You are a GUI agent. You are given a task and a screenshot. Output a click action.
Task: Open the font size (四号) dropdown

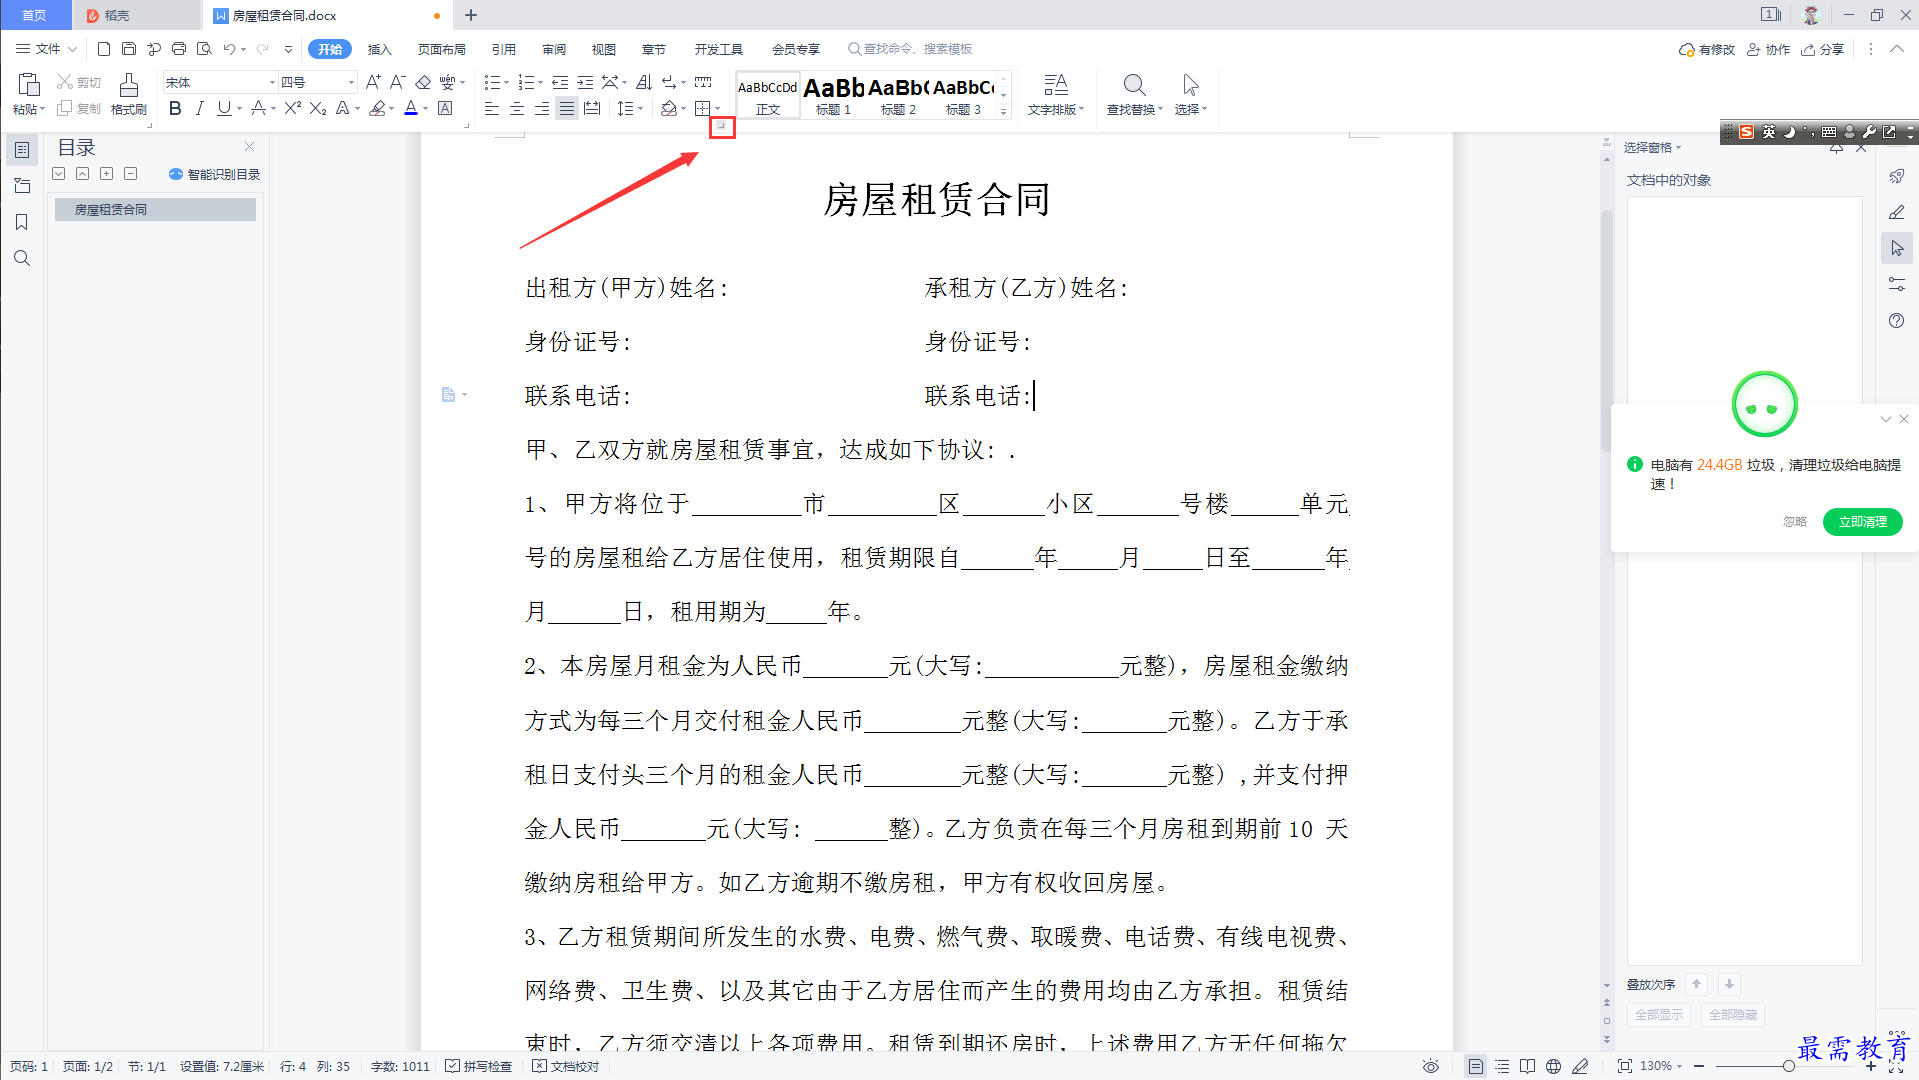click(351, 82)
